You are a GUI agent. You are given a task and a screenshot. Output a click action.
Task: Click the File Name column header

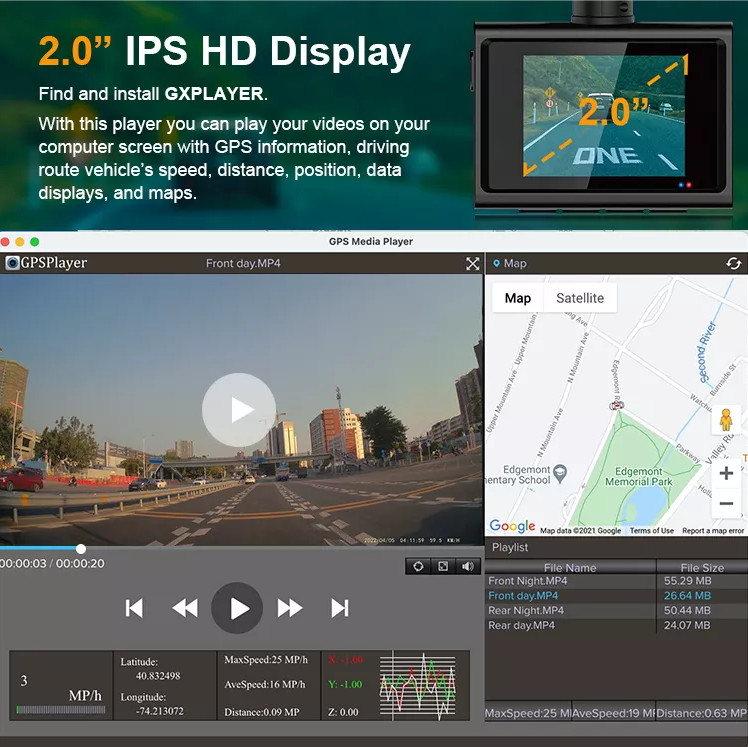[x=570, y=567]
